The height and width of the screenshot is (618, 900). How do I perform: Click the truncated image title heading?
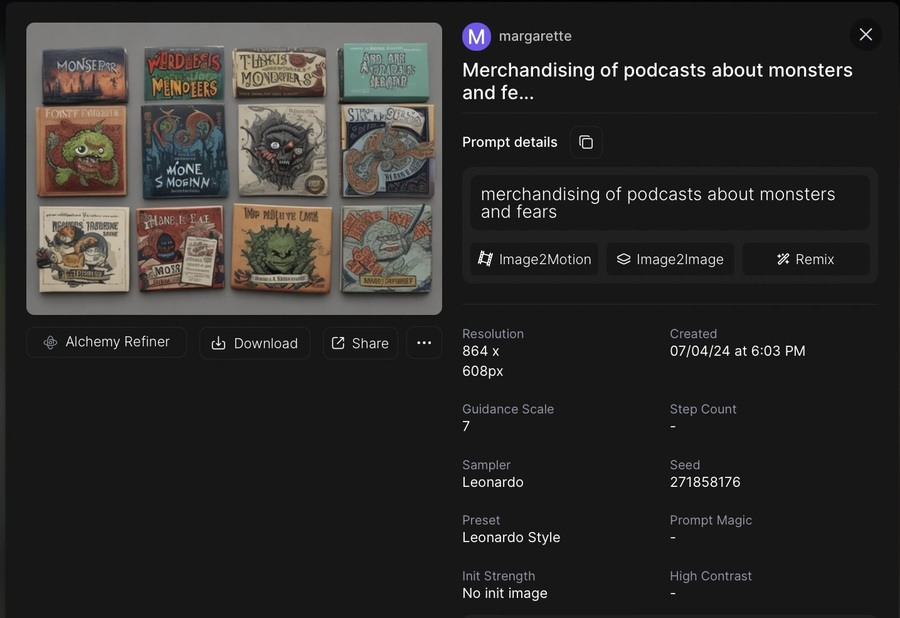tap(657, 81)
